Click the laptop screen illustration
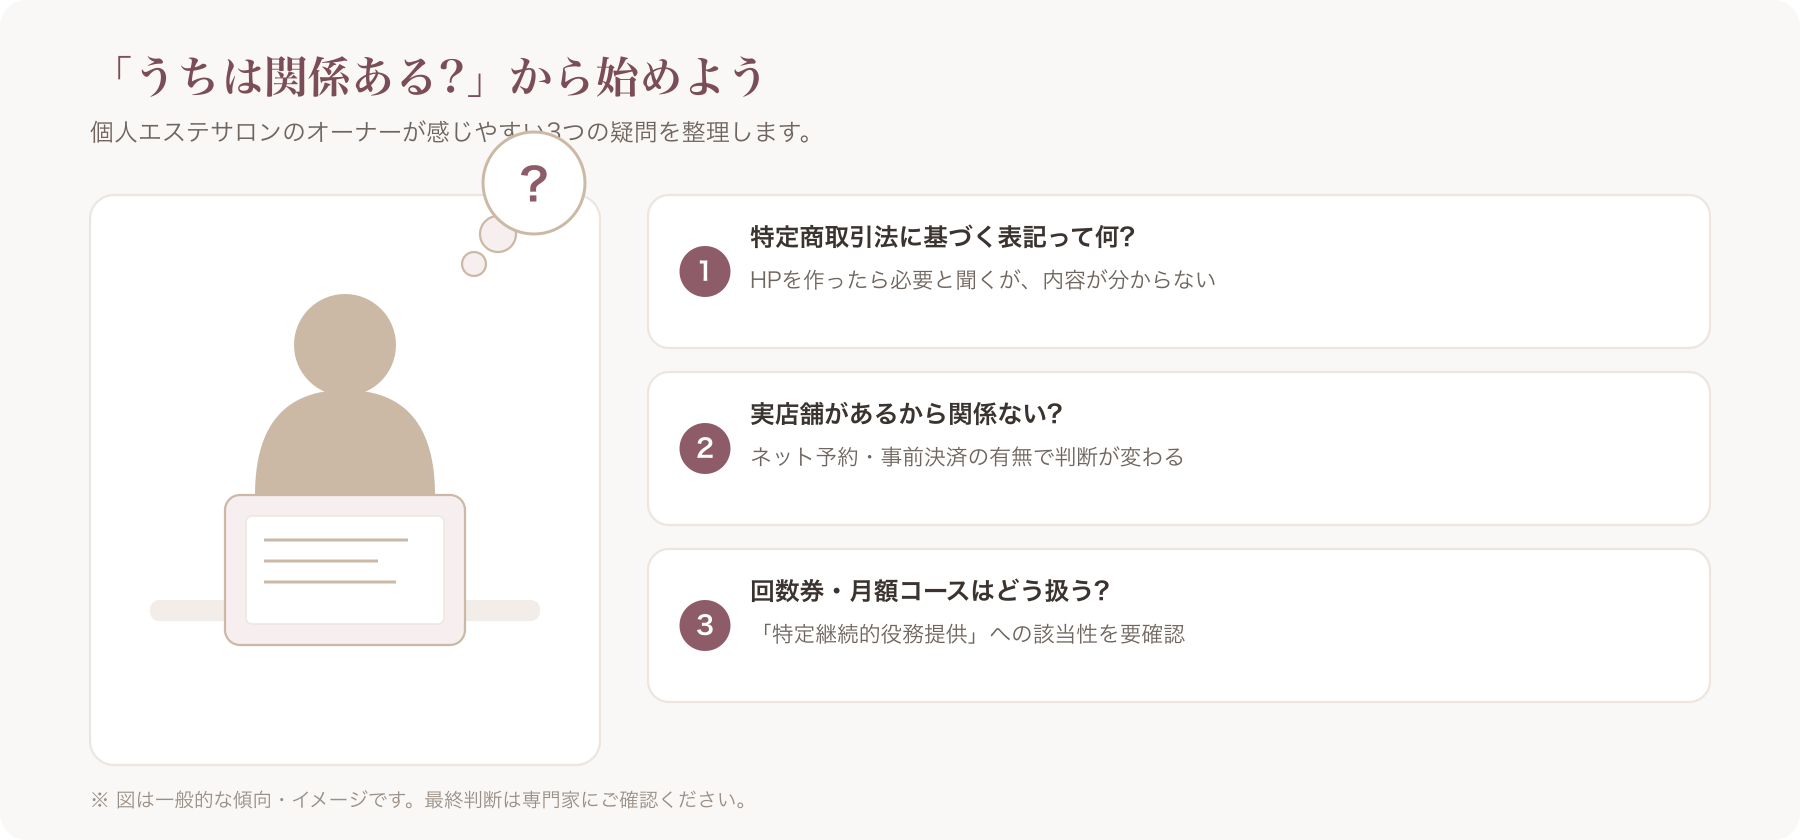This screenshot has height=840, width=1800. (345, 570)
